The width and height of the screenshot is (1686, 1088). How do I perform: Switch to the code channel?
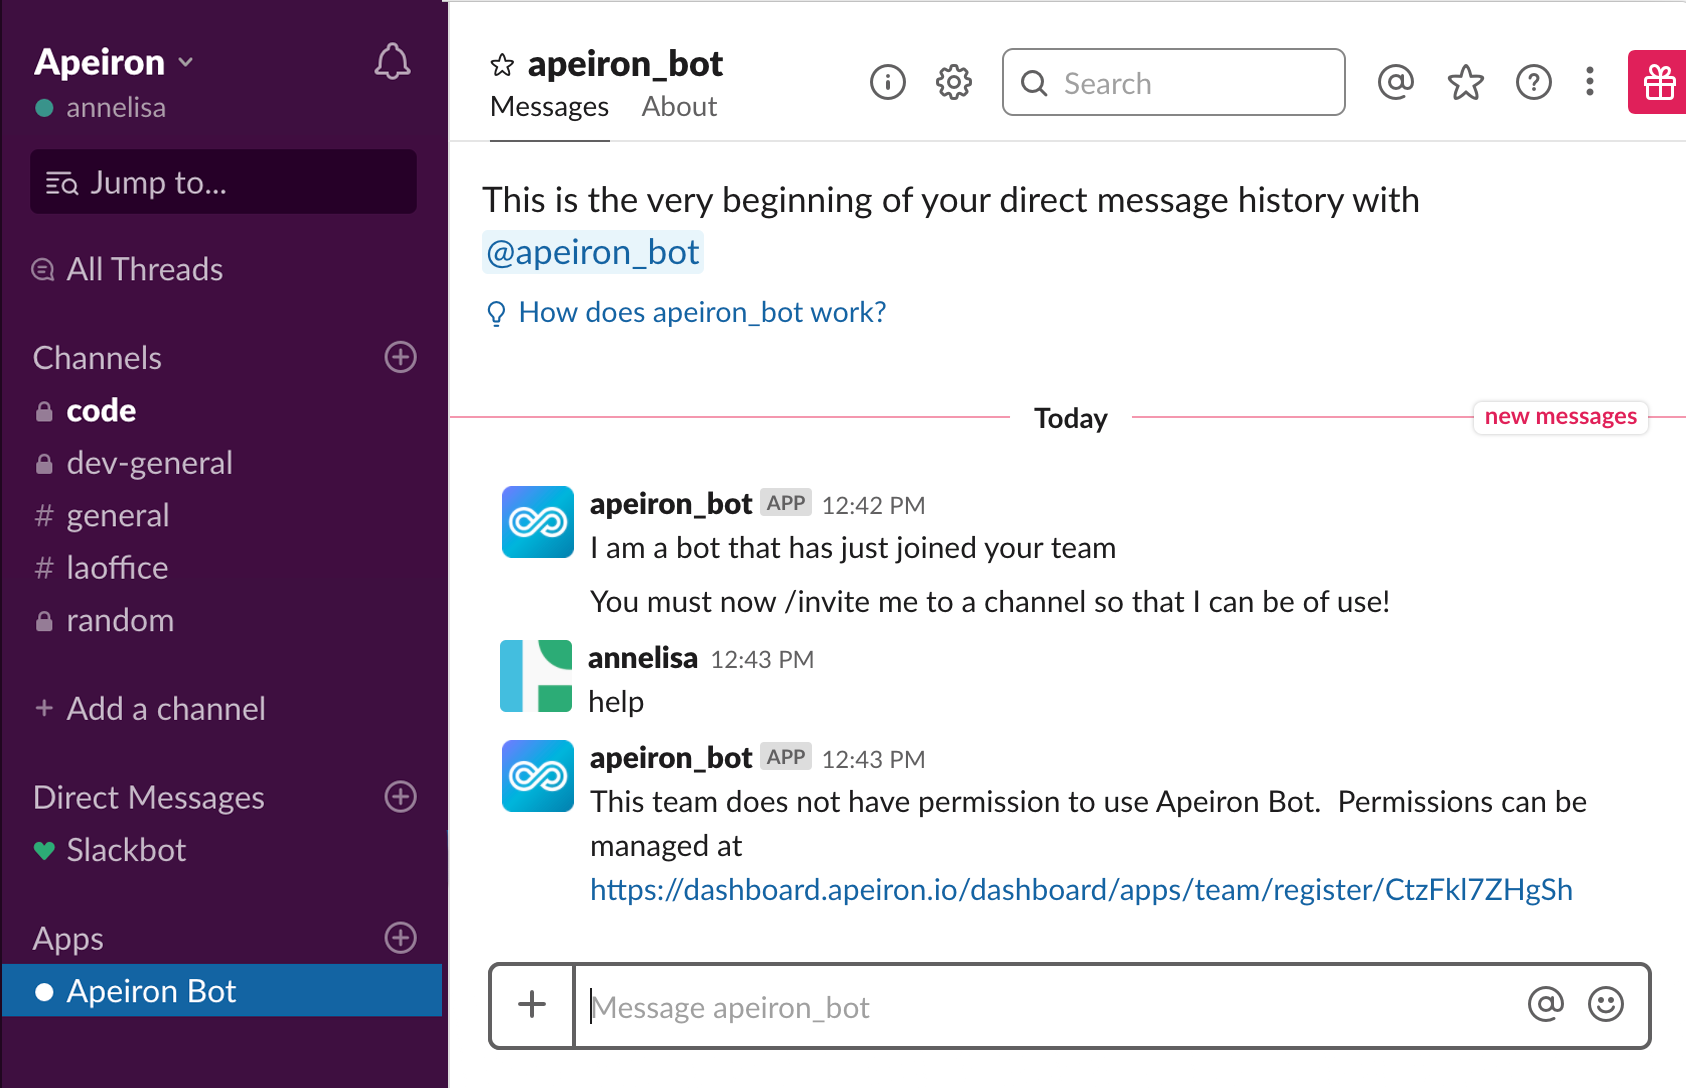101,411
